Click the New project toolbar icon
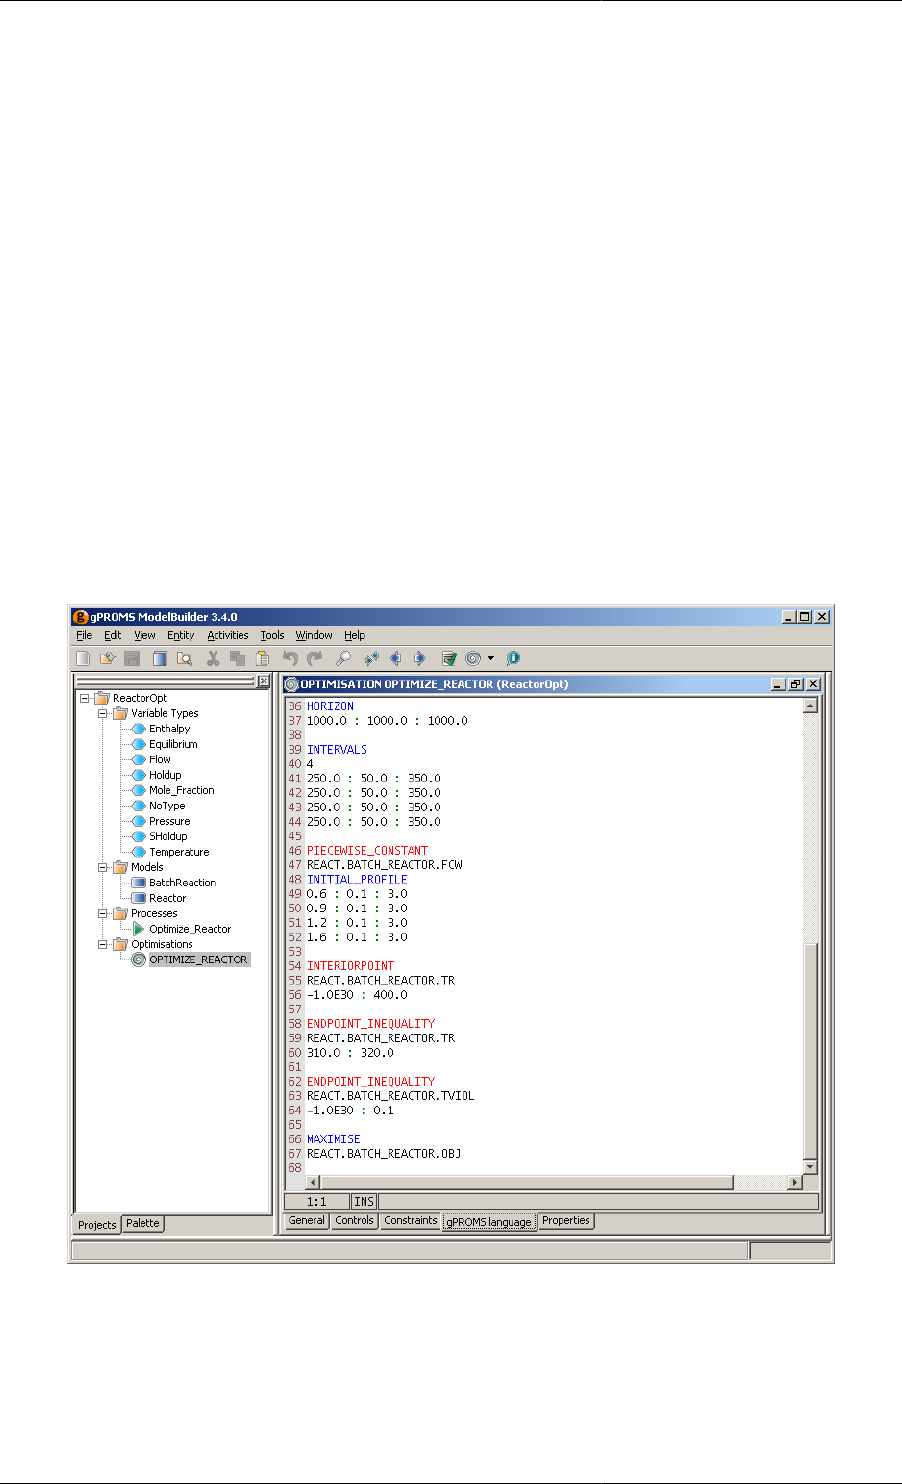 83,658
